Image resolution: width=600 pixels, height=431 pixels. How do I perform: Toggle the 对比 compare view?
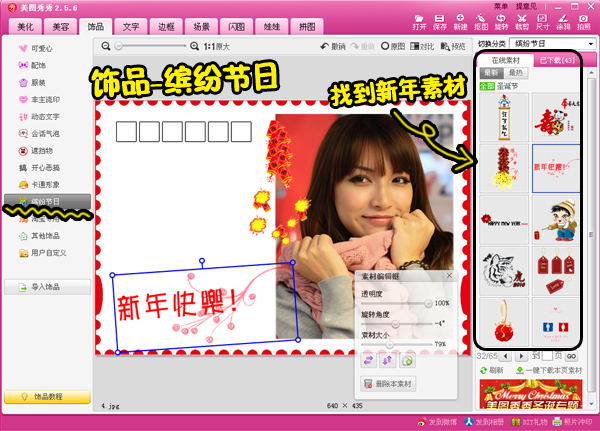pyautogui.click(x=422, y=46)
